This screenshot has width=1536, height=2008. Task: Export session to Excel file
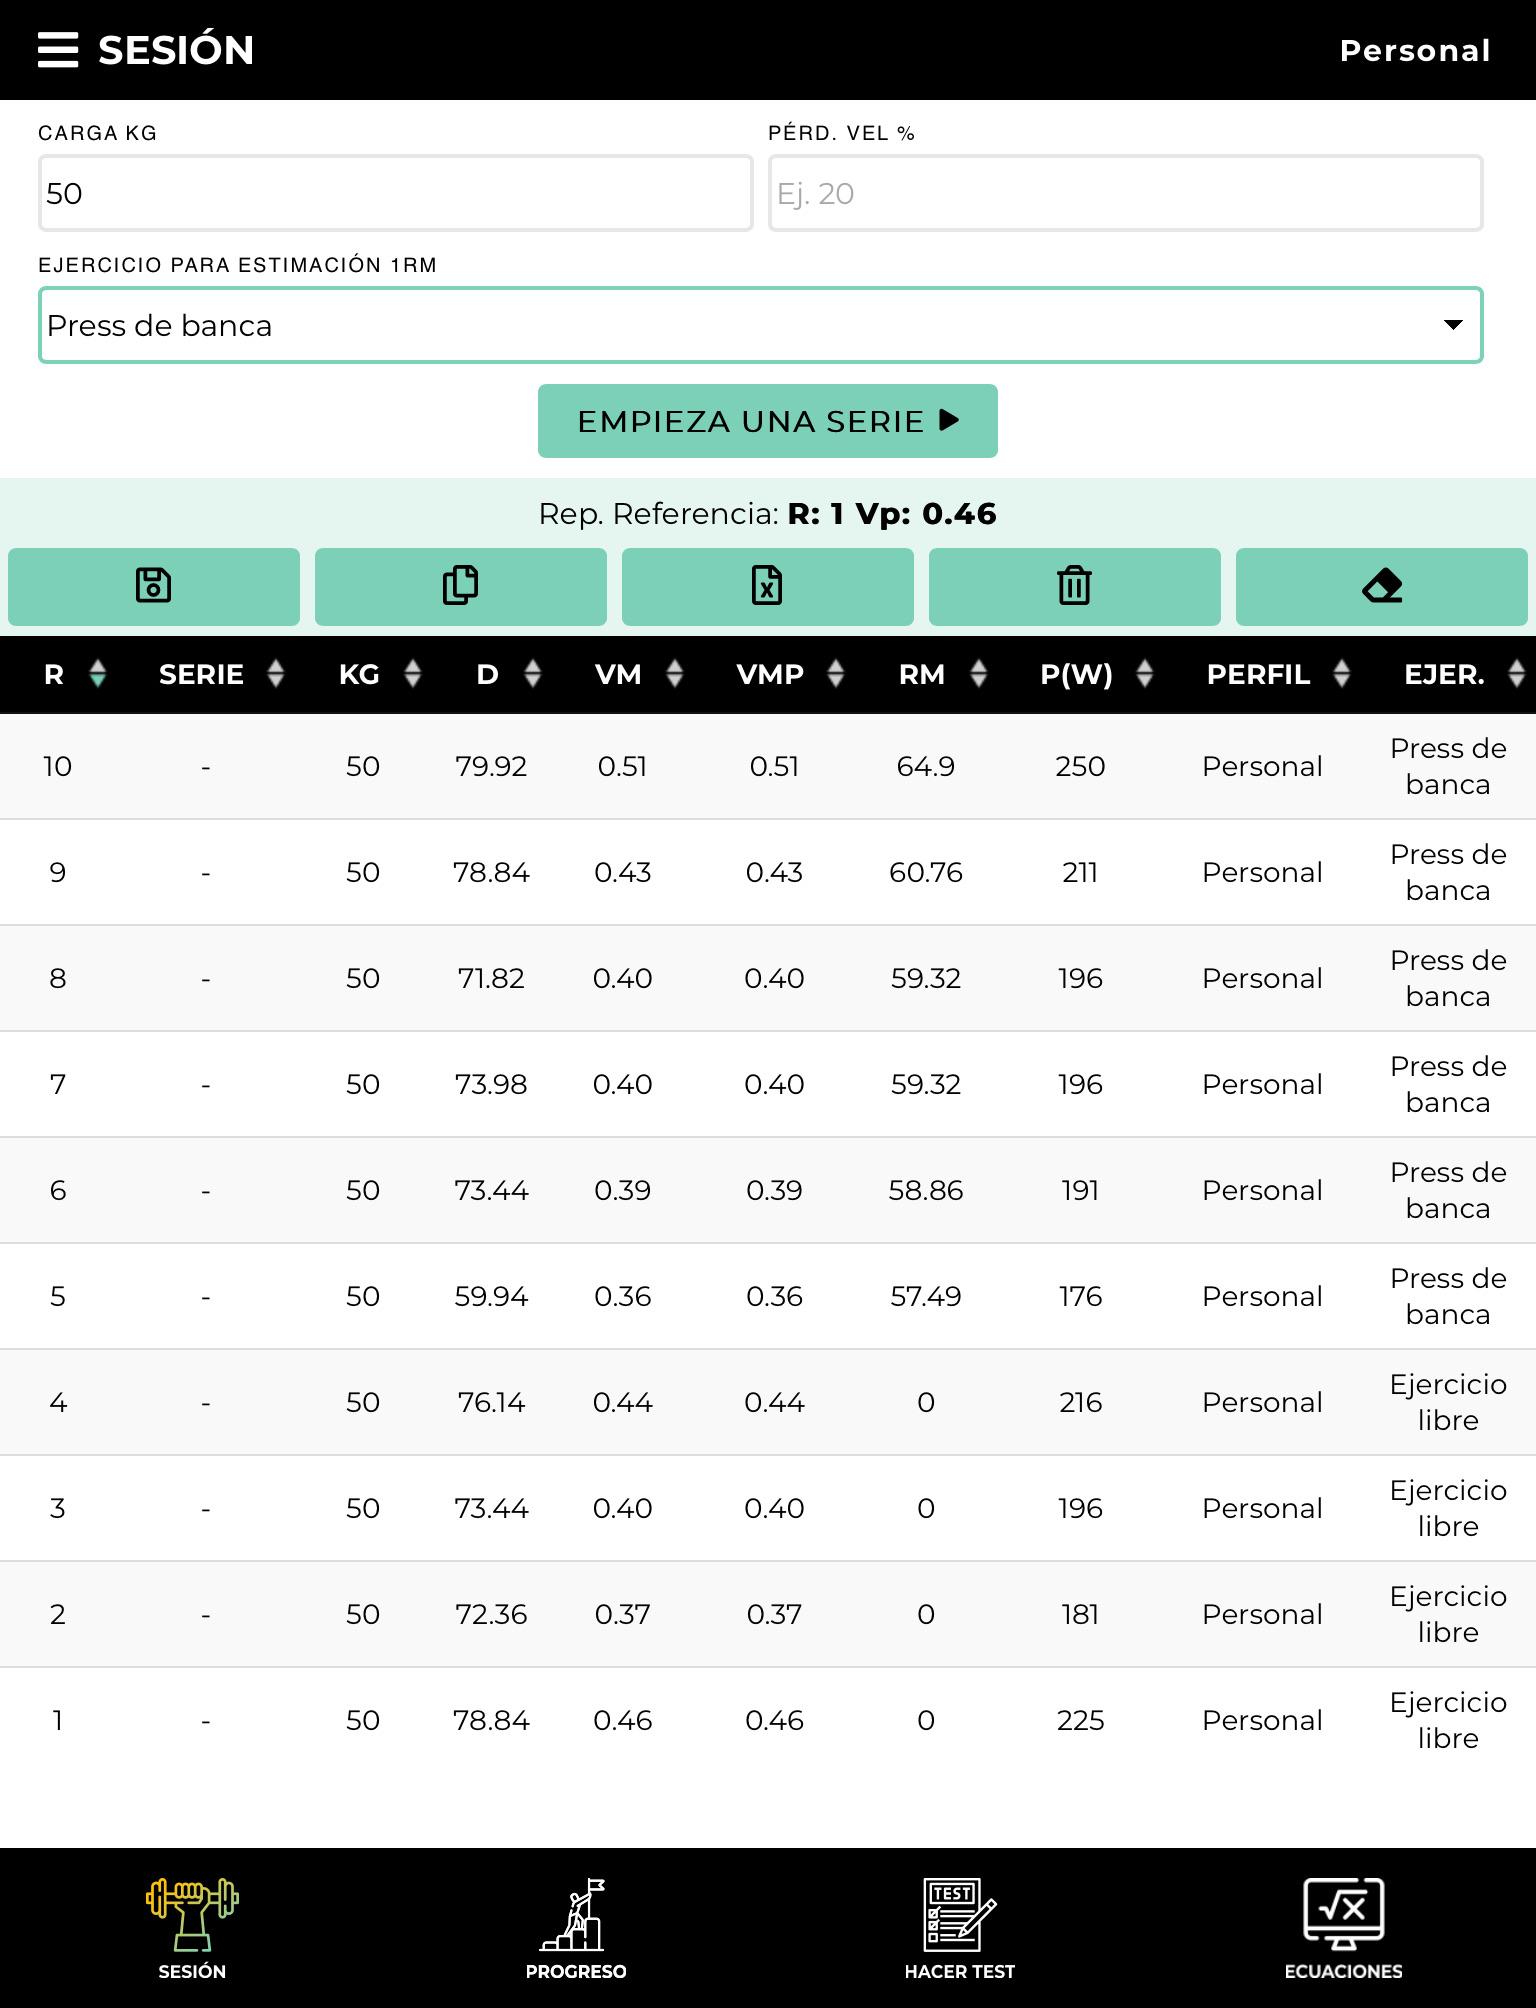[x=767, y=587]
